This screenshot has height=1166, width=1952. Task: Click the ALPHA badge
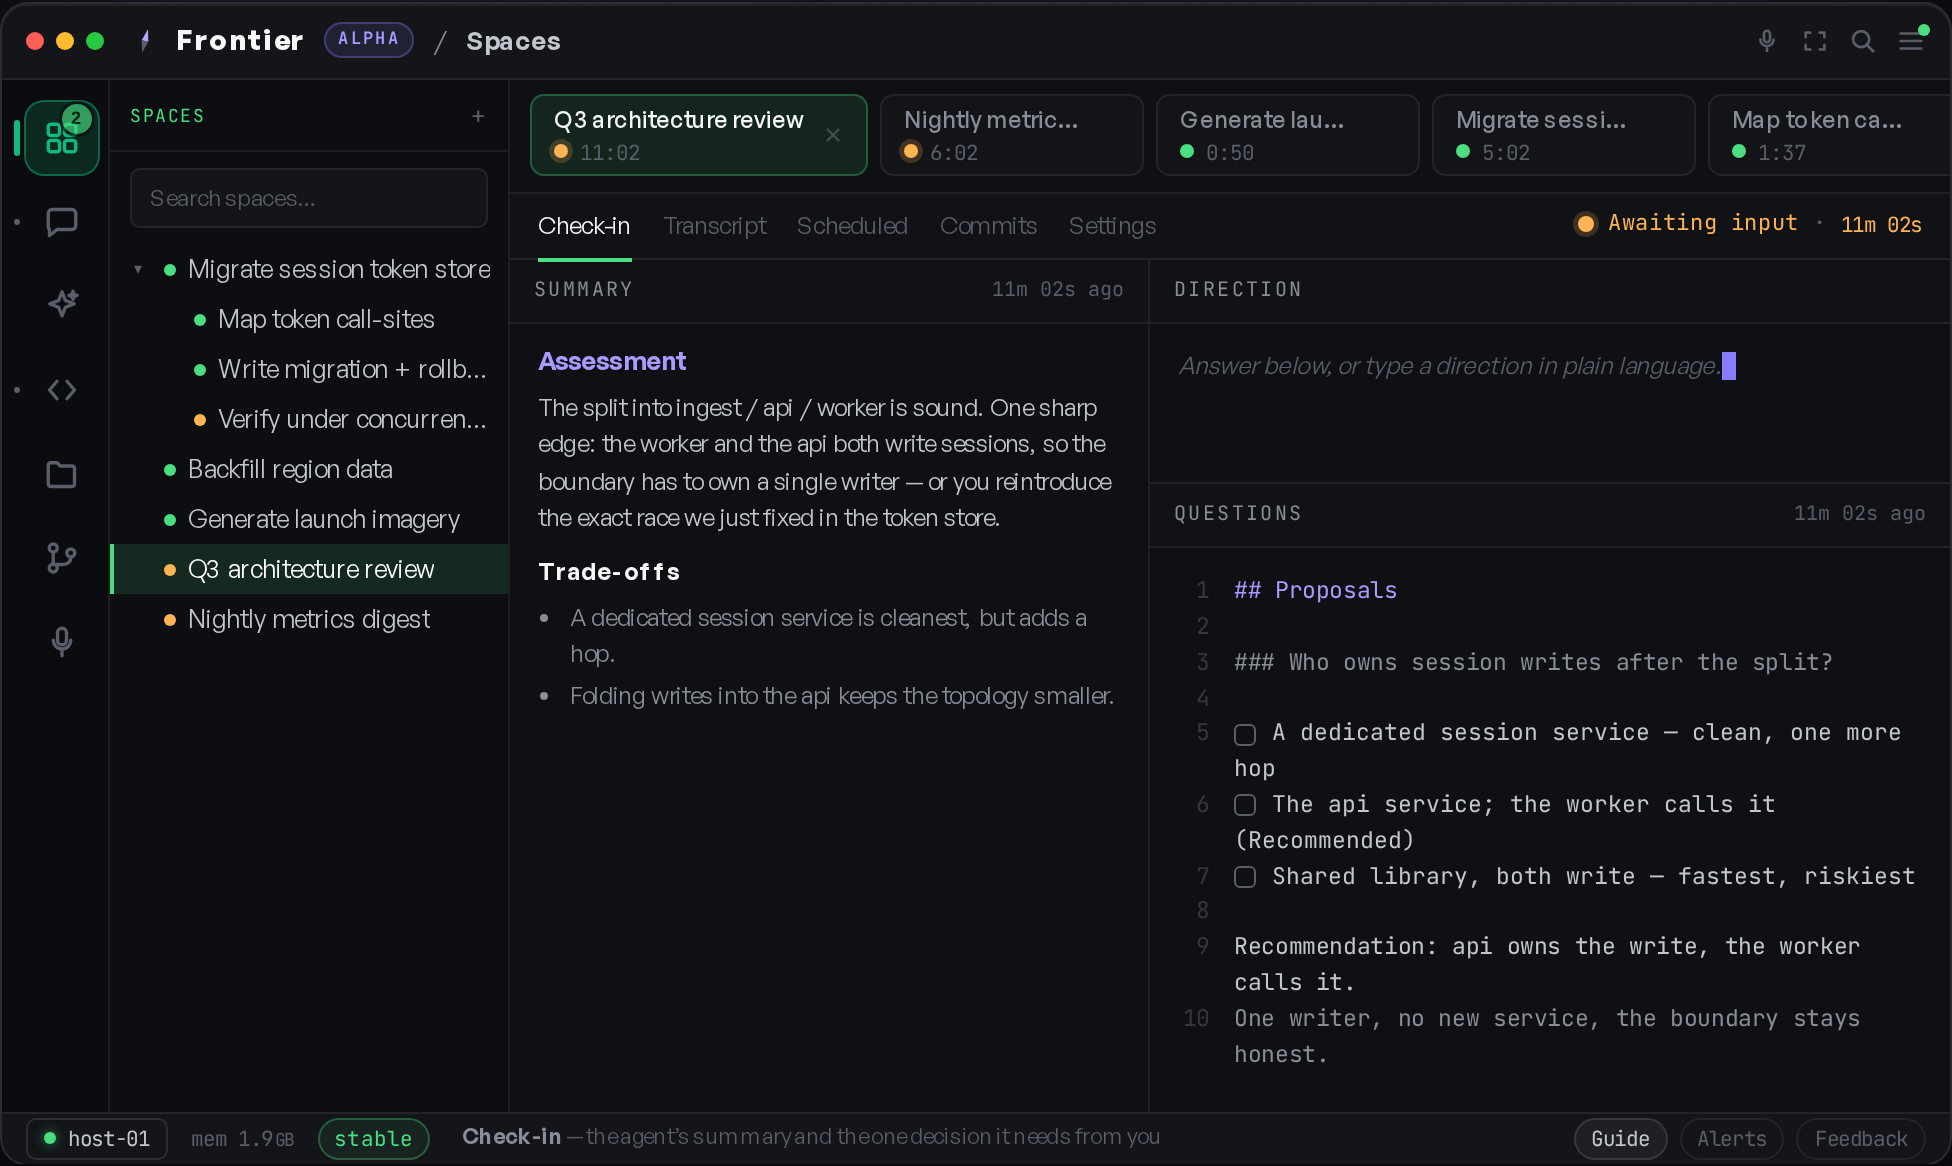[368, 39]
